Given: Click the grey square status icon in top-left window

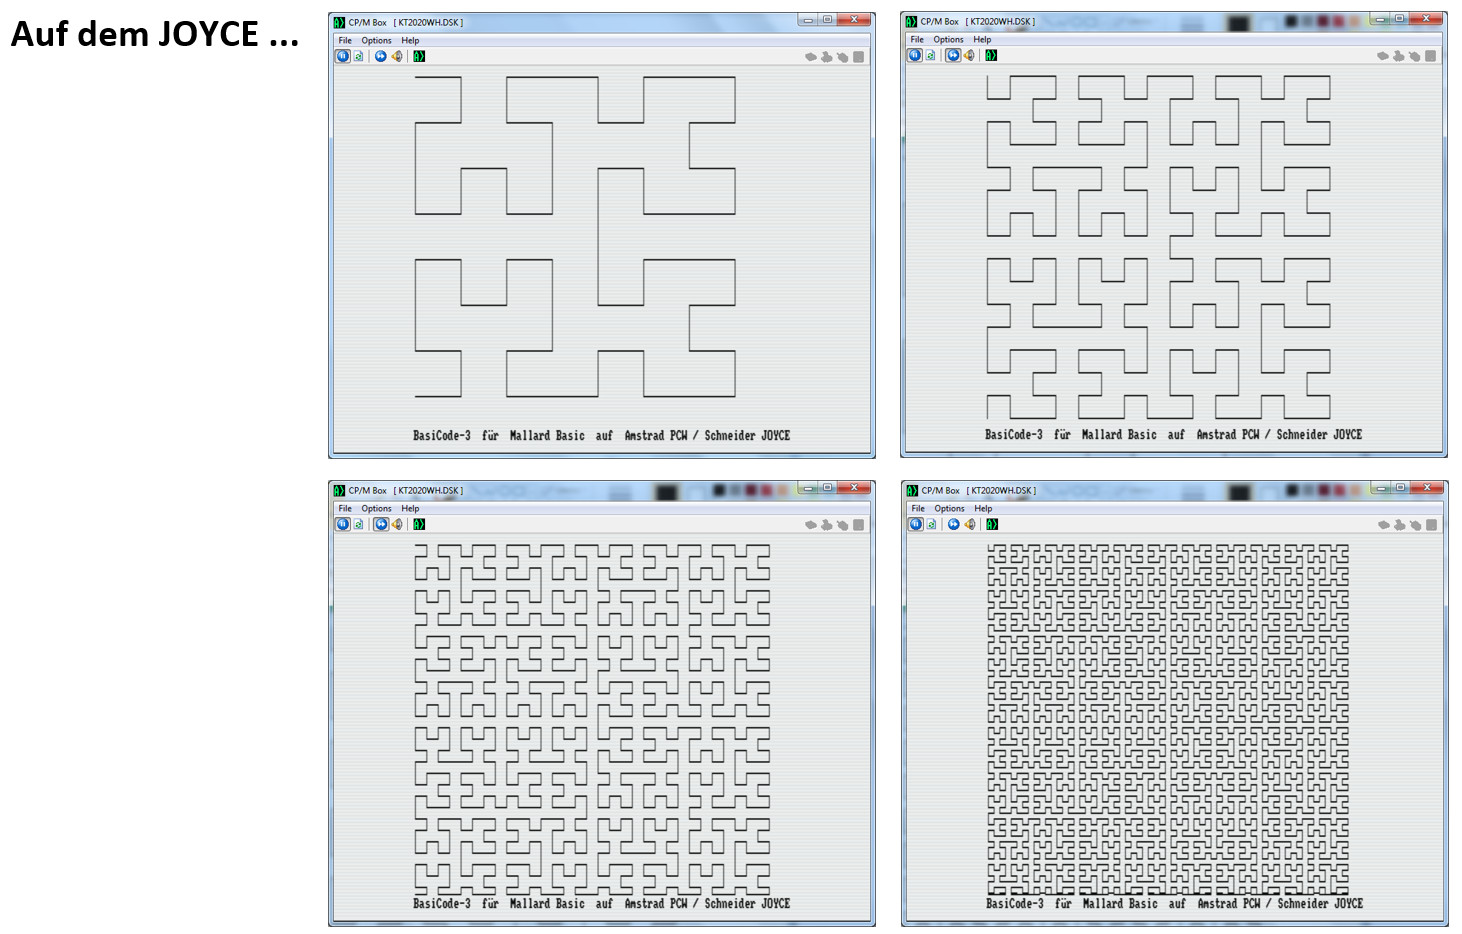Looking at the screenshot, I should click(x=858, y=57).
